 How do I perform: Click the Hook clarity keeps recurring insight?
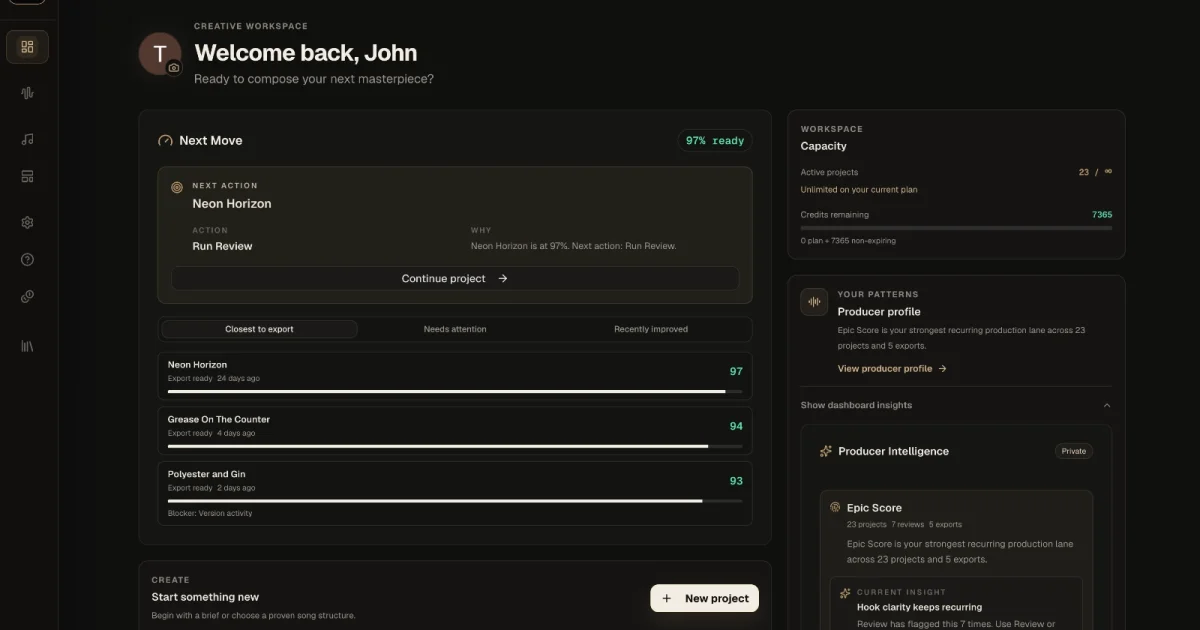coord(919,607)
